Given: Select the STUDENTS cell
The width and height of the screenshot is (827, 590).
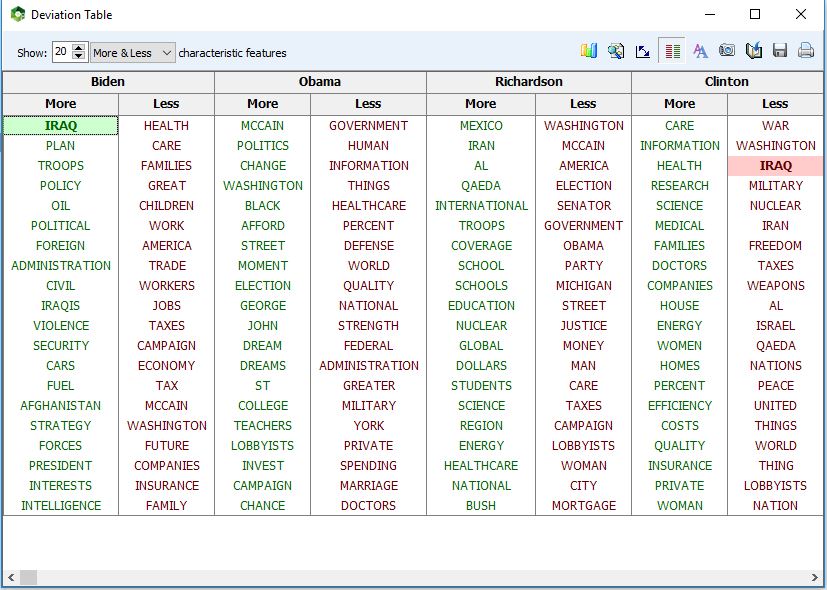Looking at the screenshot, I should pos(481,385).
